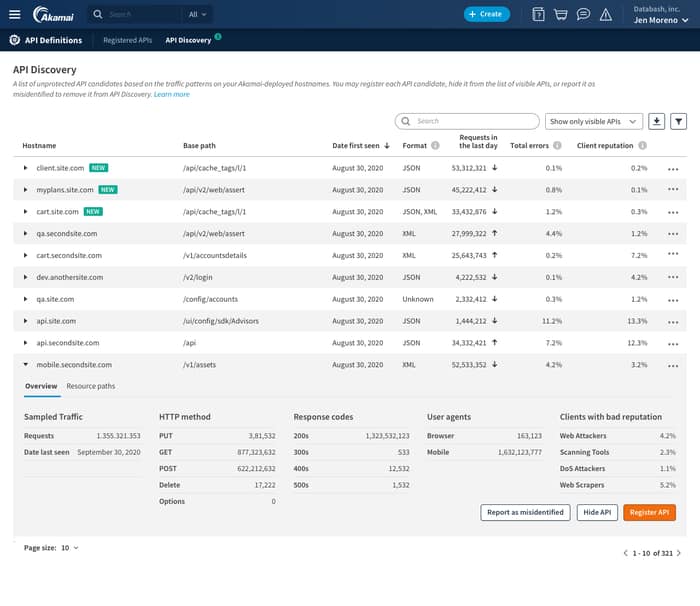
Task: Open the Page size dropdown
Action: tap(70, 548)
